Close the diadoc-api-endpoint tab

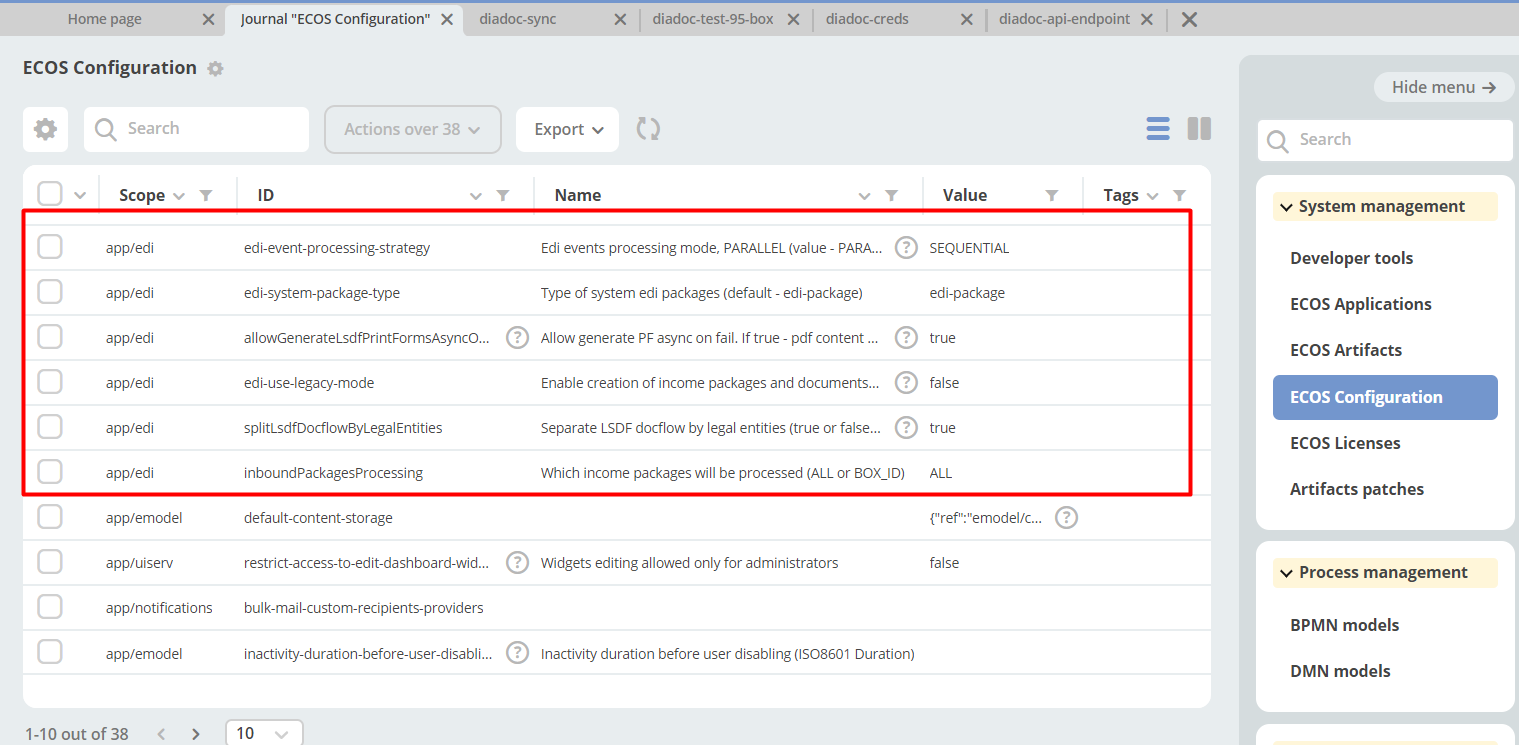tap(1146, 19)
